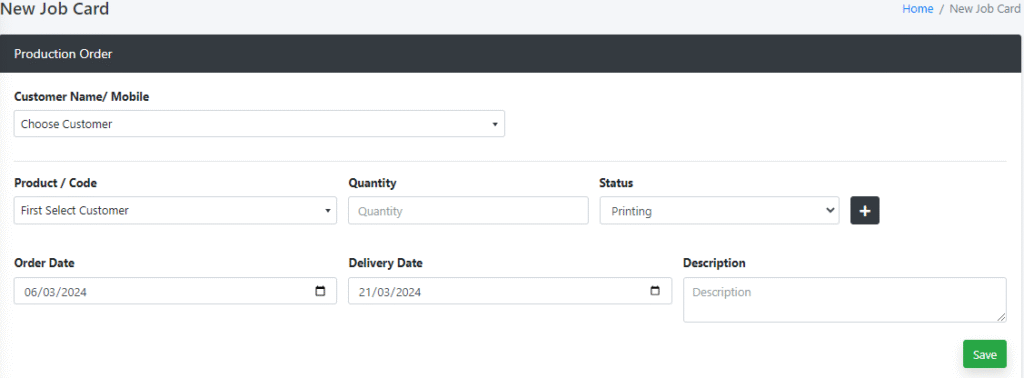The width and height of the screenshot is (1024, 378).
Task: Click the New Job Card breadcrumb item
Action: tap(984, 9)
